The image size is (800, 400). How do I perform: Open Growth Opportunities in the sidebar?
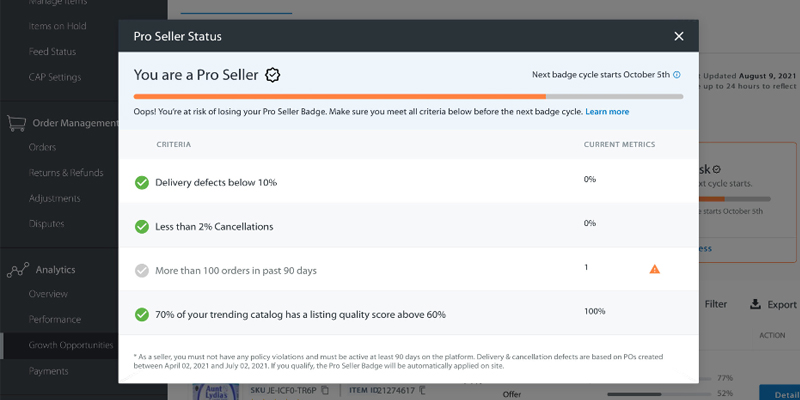tap(70, 345)
